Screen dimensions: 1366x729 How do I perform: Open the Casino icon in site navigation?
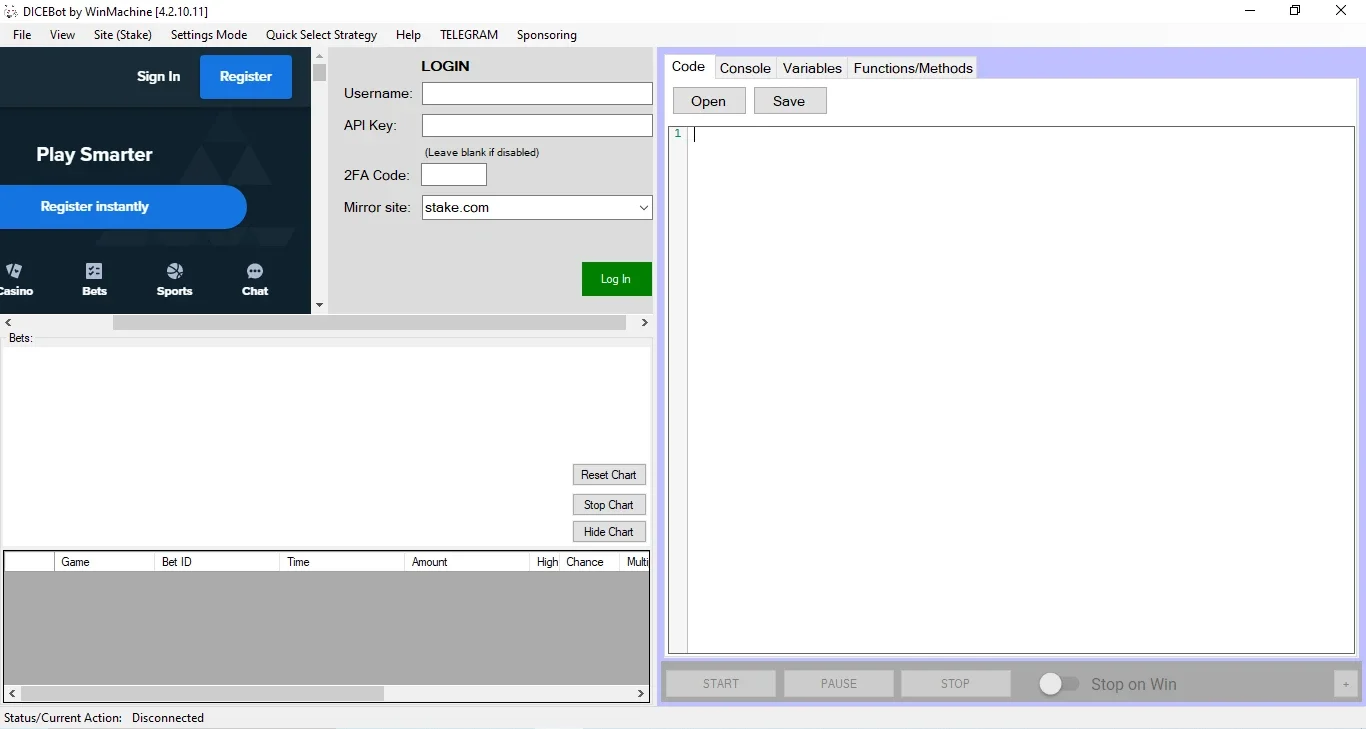(14, 271)
